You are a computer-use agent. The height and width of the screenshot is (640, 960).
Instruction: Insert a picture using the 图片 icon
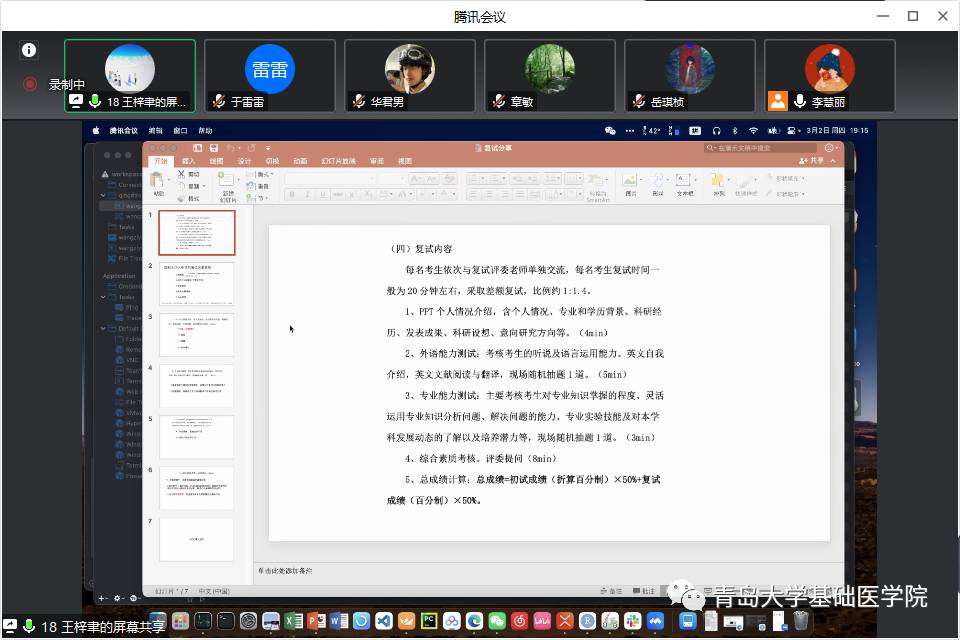point(631,180)
